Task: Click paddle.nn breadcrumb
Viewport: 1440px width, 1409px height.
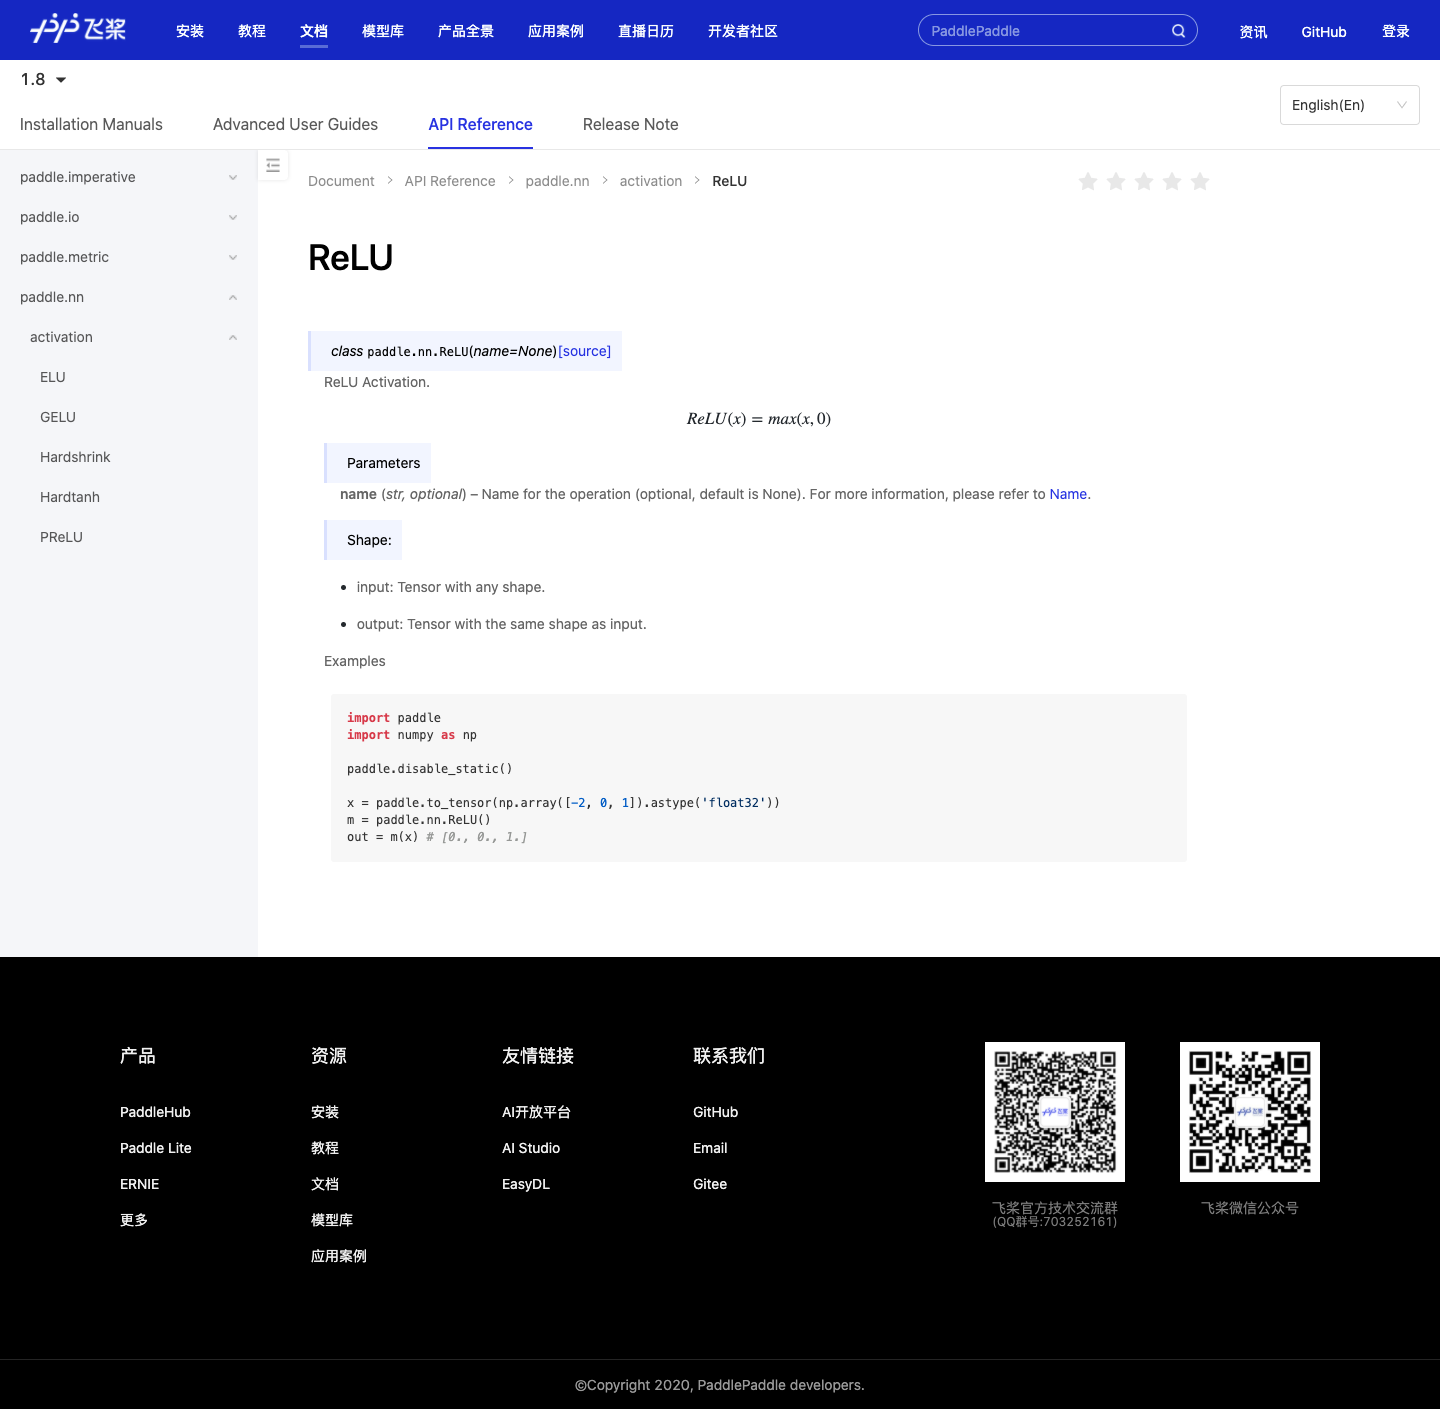Action: [557, 181]
